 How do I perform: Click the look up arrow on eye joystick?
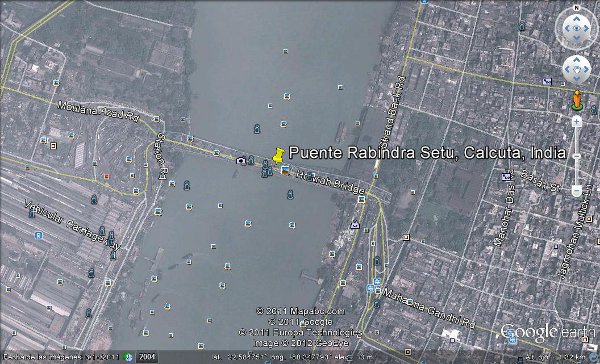pyautogui.click(x=577, y=19)
